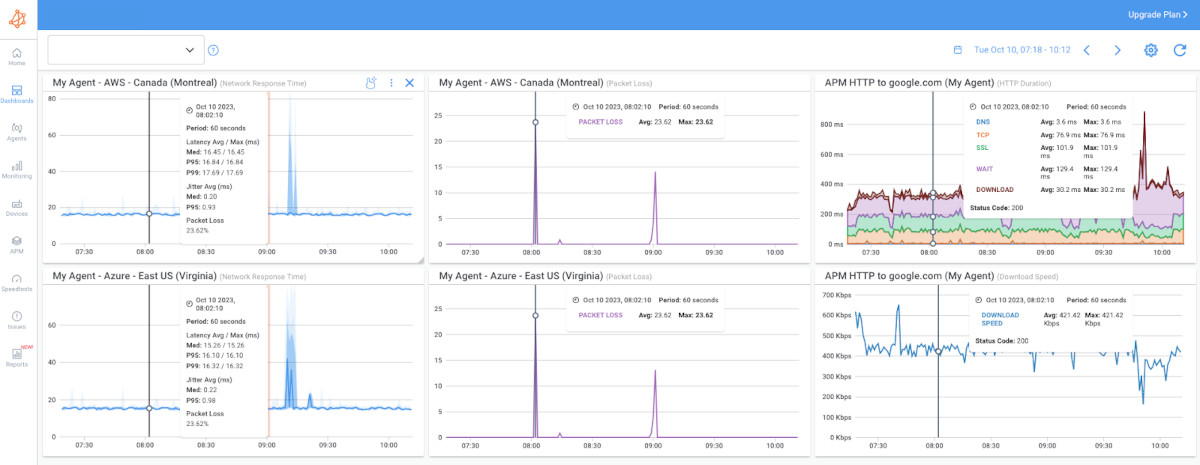Go to Agents in the sidebar
The width and height of the screenshot is (1200, 465).
click(17, 132)
